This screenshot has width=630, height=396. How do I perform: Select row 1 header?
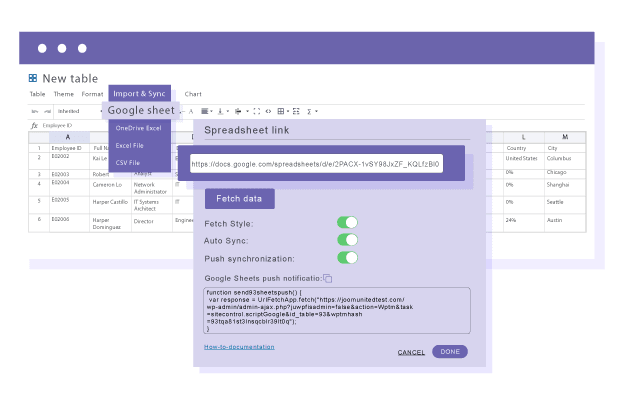39,148
